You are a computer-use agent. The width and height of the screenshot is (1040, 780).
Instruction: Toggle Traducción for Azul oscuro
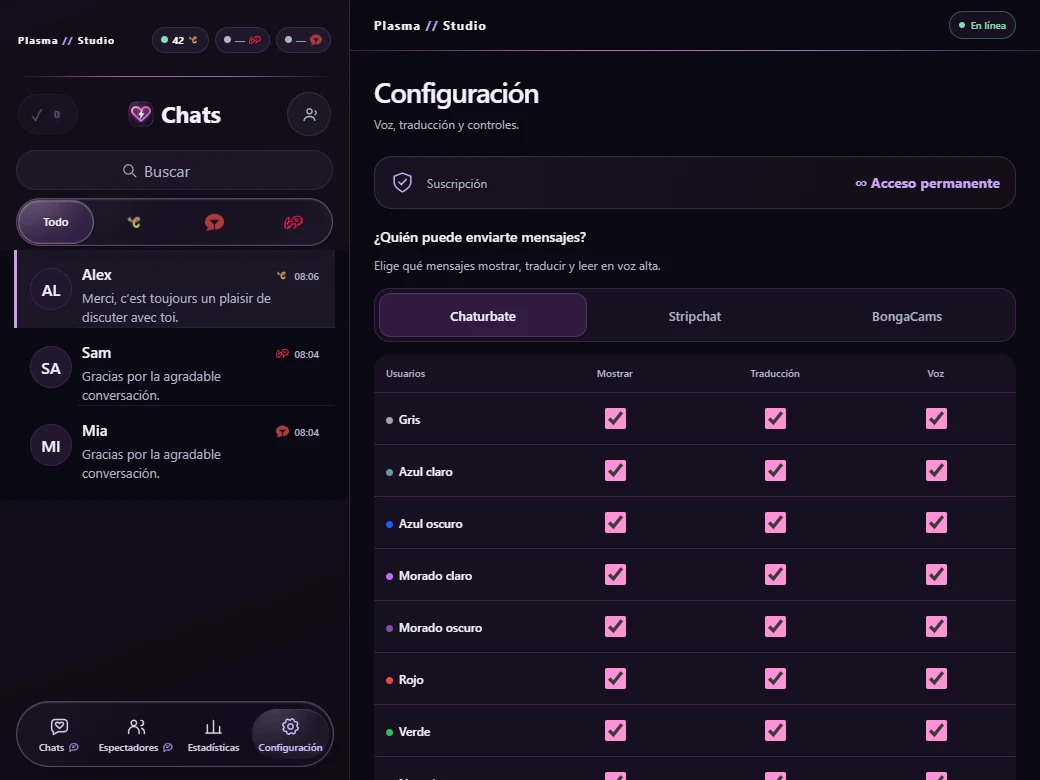775,523
